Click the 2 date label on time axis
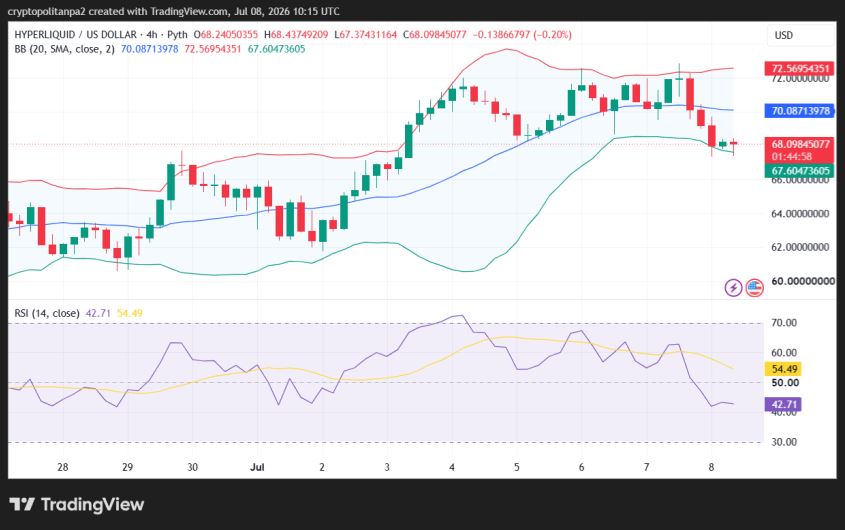Viewport: 845px width, 530px height. point(322,467)
